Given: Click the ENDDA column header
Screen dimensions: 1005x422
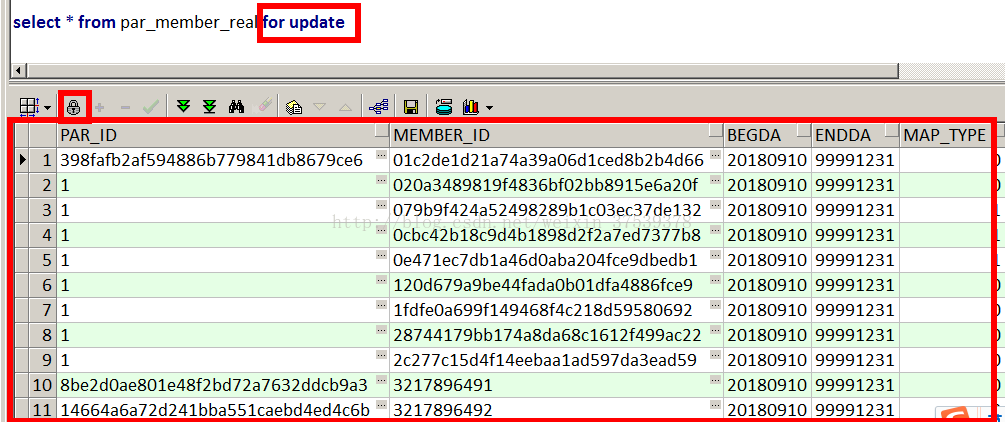Looking at the screenshot, I should tap(856, 135).
